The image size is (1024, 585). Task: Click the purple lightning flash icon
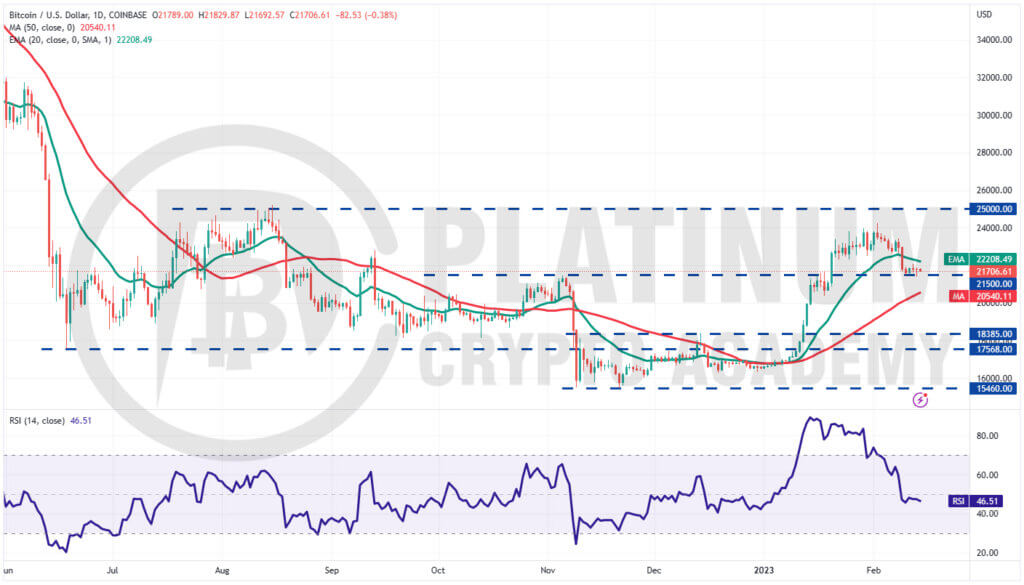[920, 400]
